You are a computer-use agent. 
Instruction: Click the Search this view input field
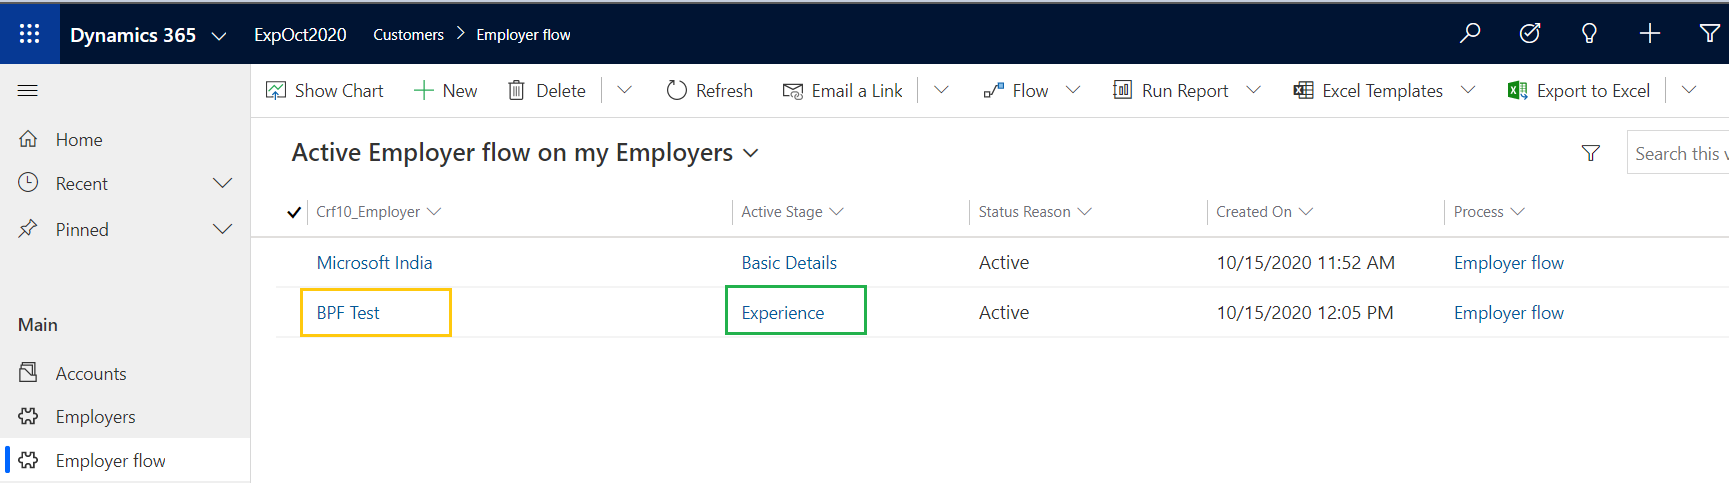[x=1680, y=153]
